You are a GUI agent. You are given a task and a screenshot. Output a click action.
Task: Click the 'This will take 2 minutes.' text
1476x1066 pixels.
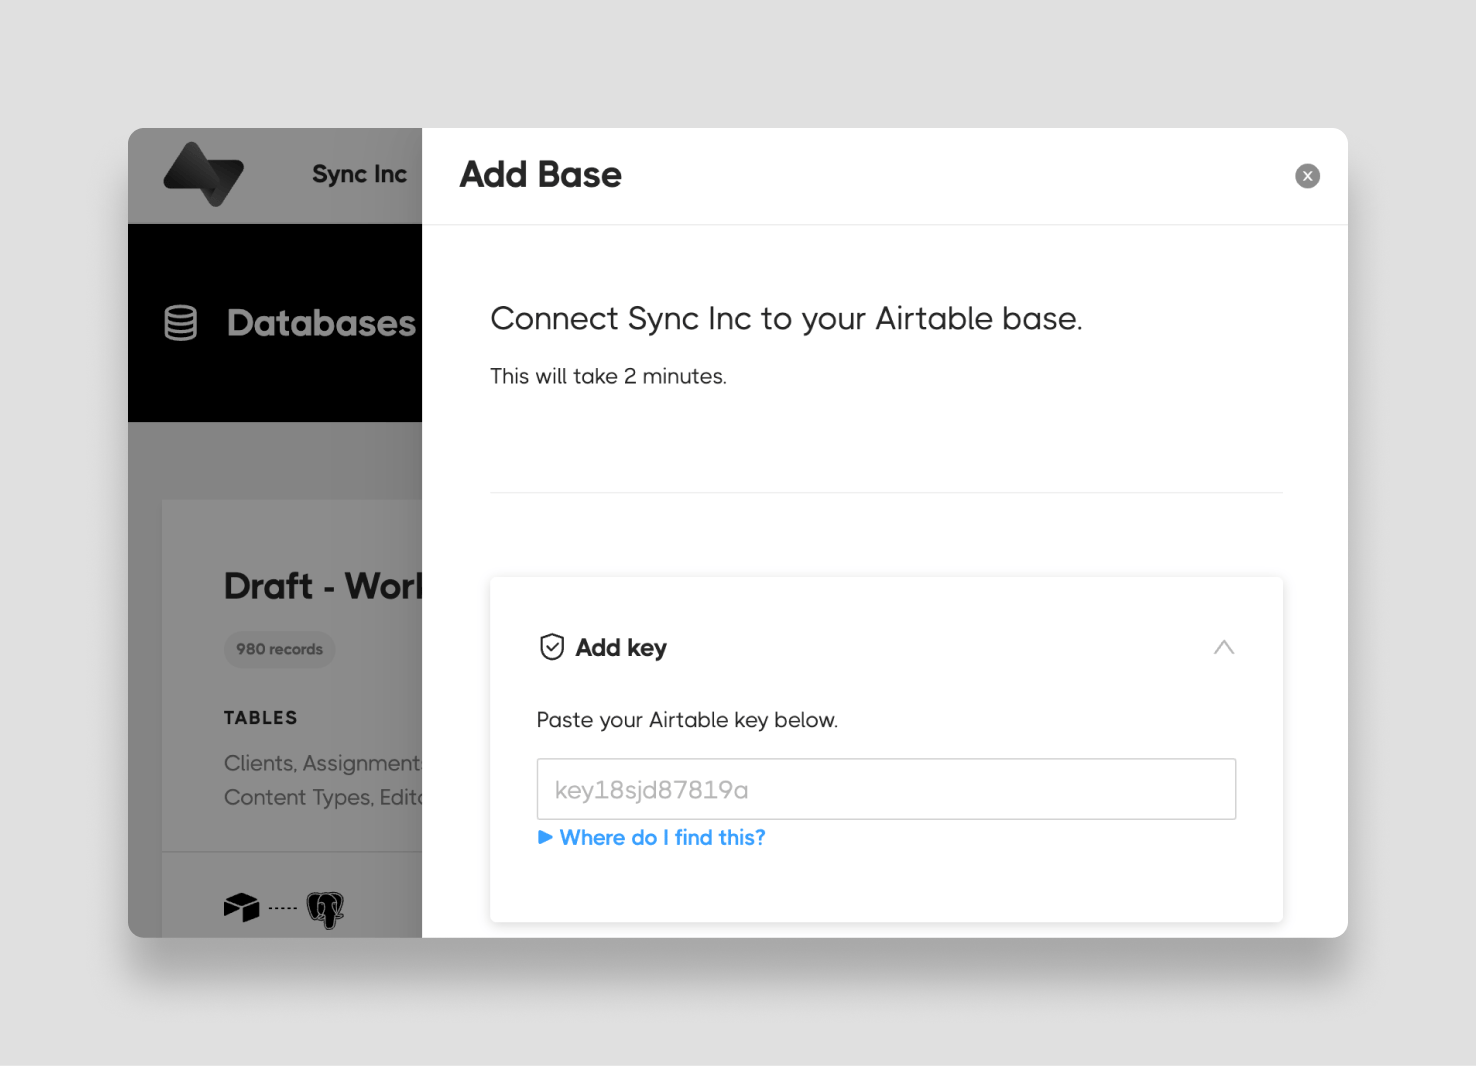click(608, 376)
